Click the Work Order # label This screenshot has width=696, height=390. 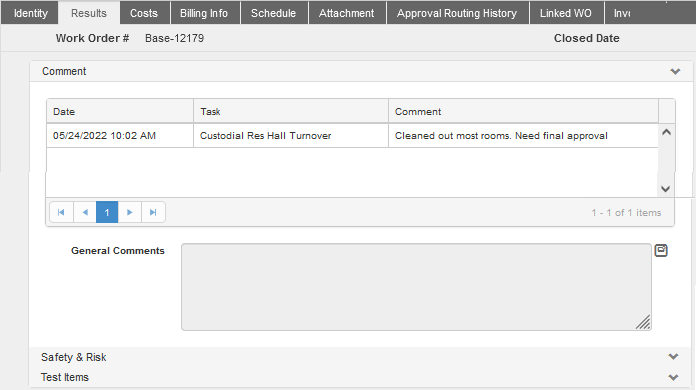(x=92, y=38)
